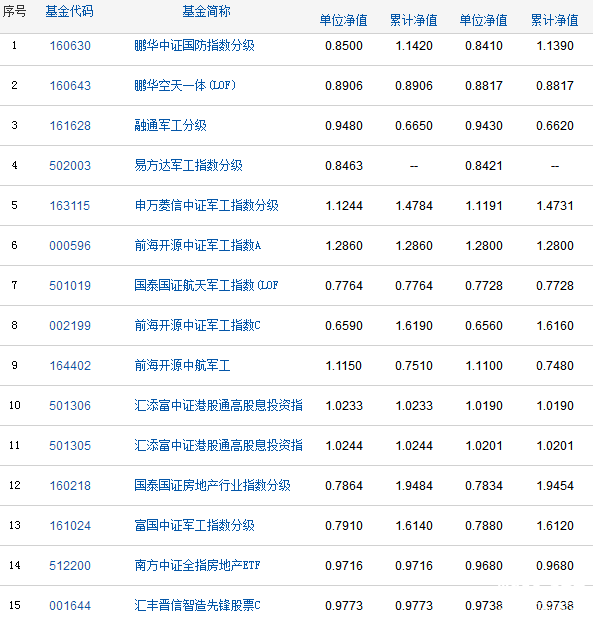Image resolution: width=593 pixels, height=619 pixels.
Task: Sort by first 累计净值 column header
Action: (414, 21)
